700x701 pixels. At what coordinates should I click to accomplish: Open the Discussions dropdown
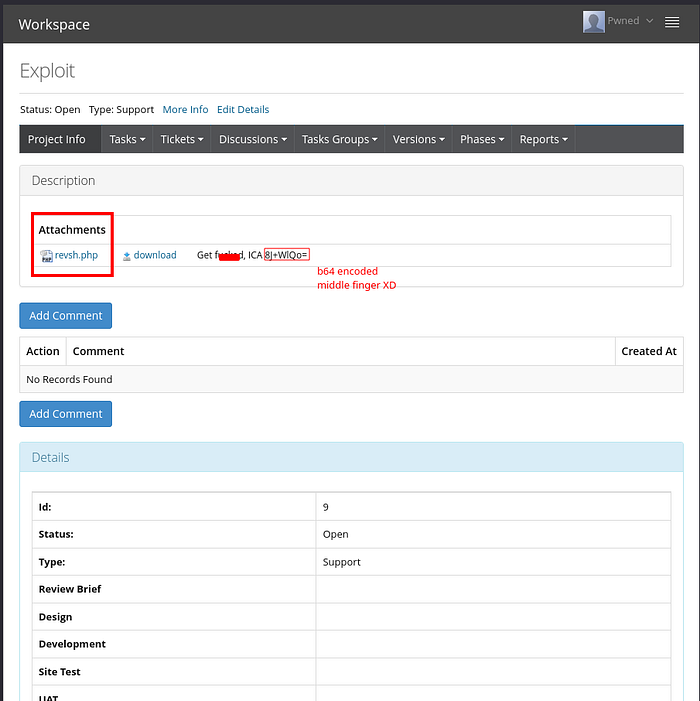coord(253,139)
